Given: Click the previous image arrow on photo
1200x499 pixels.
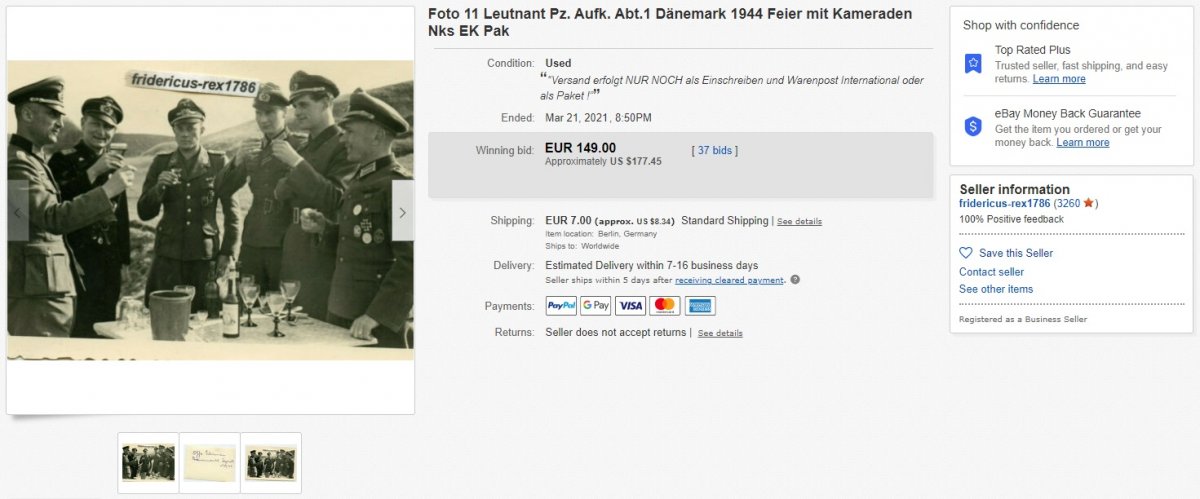Looking at the screenshot, I should 18,212.
